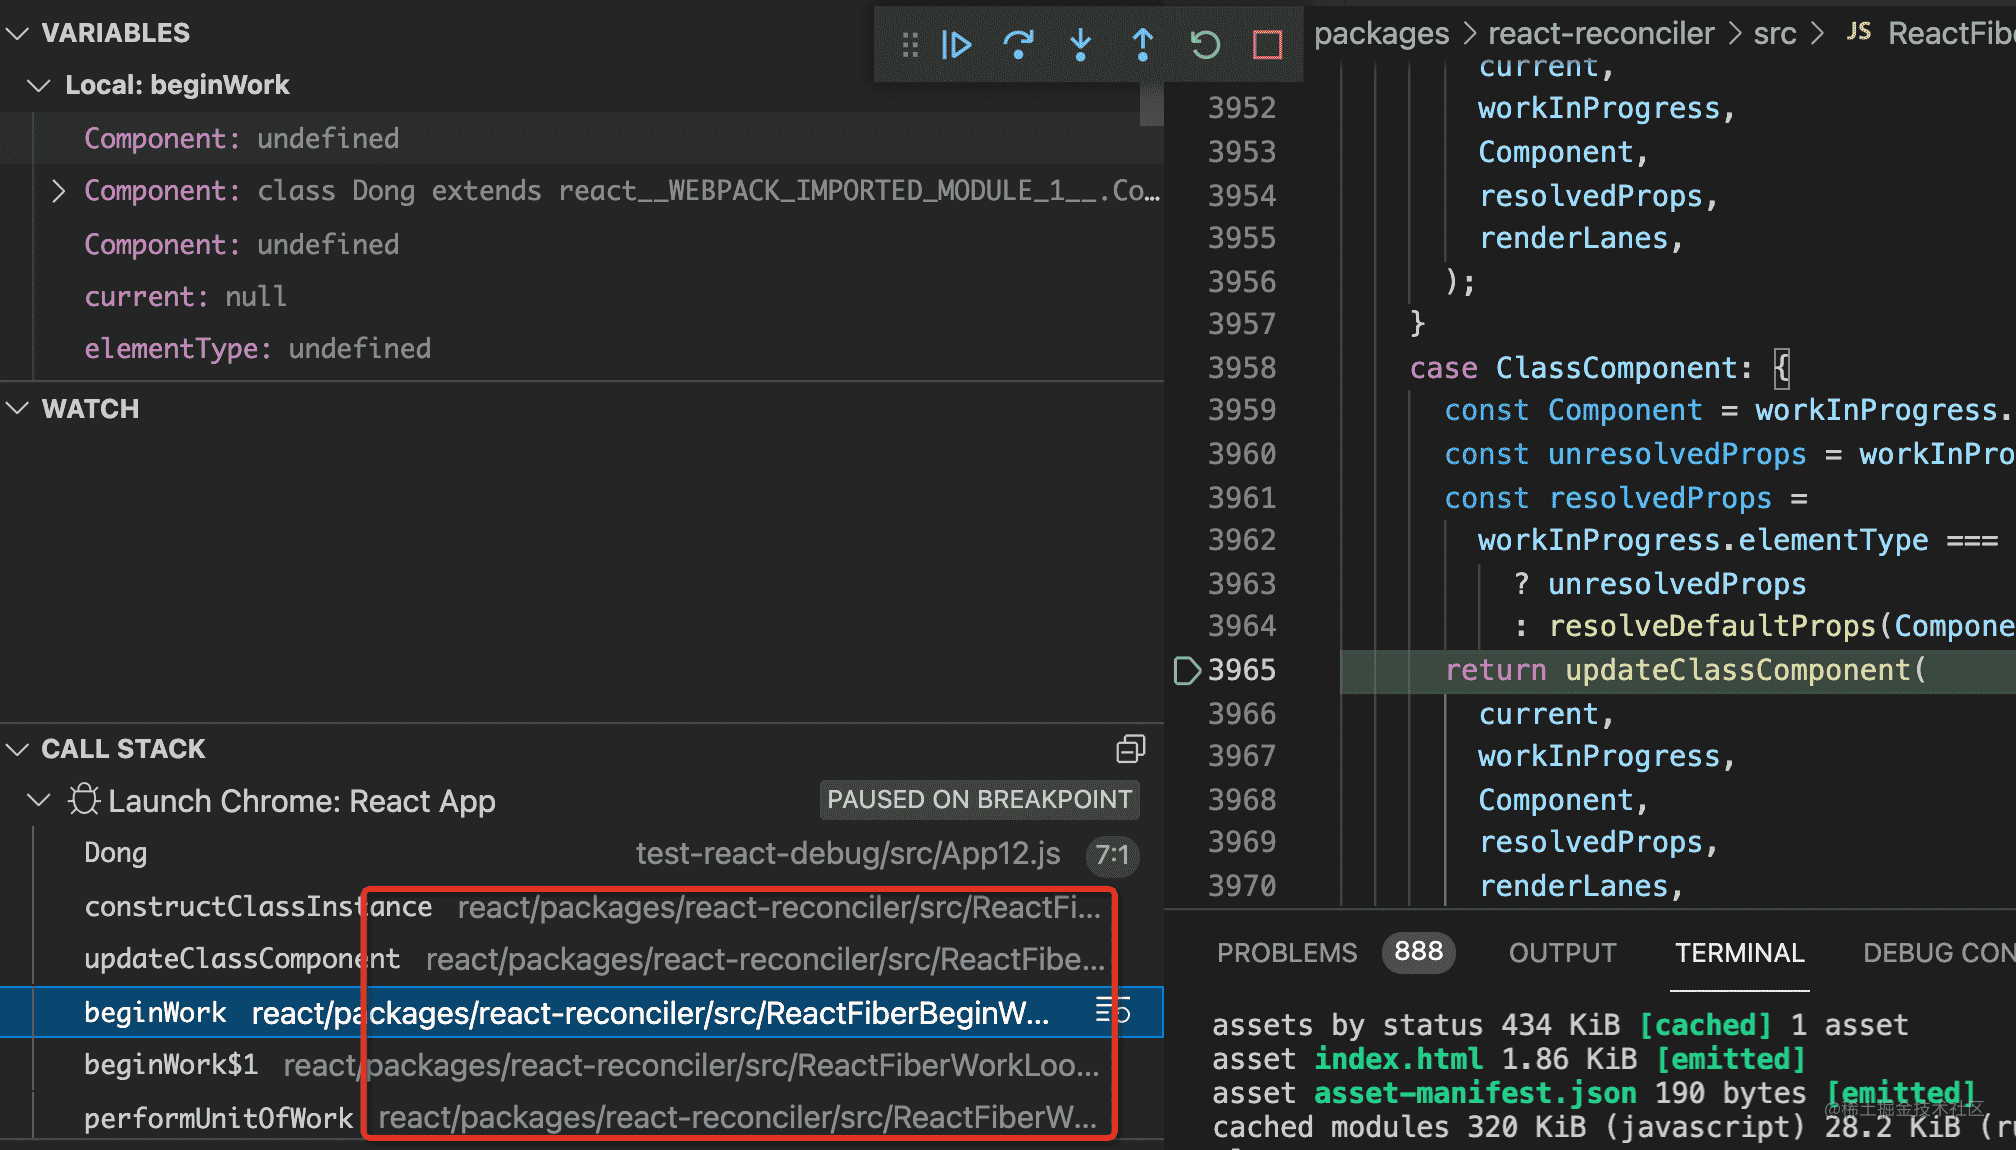Click bug icon beside Launch Chrome session
The height and width of the screenshot is (1150, 2016).
(x=84, y=800)
